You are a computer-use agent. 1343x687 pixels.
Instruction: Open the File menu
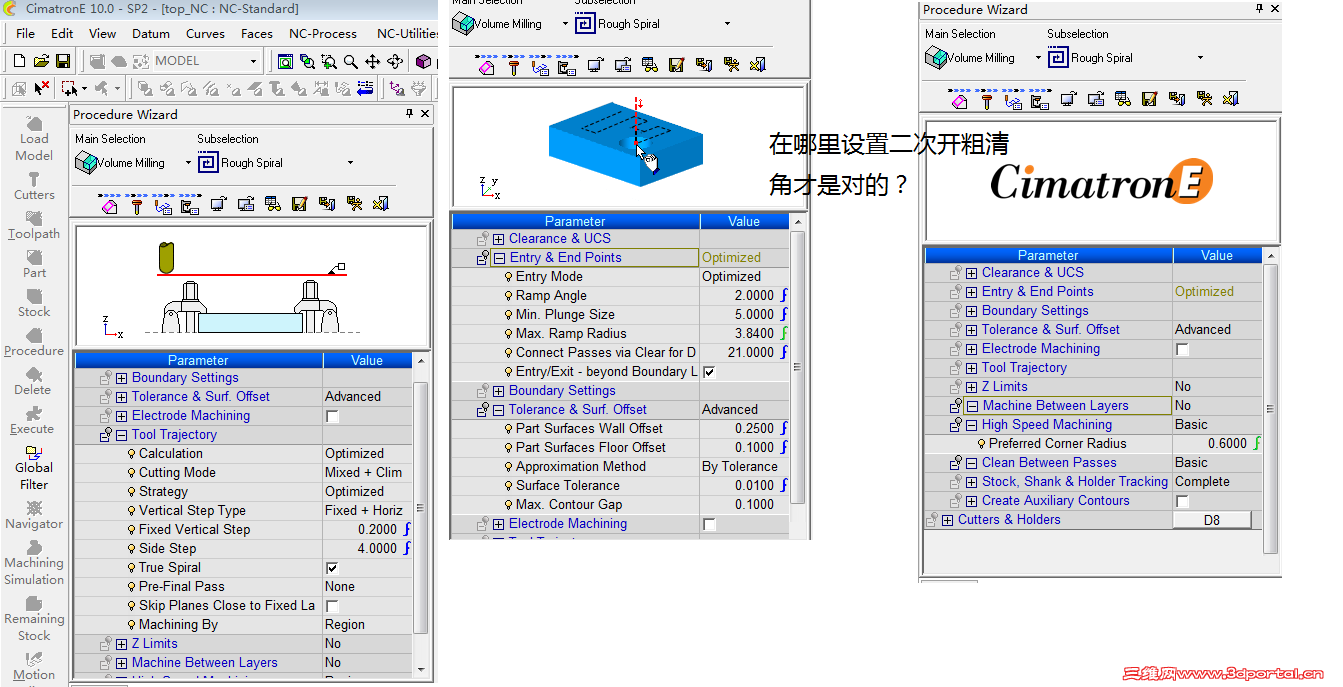[x=26, y=33]
